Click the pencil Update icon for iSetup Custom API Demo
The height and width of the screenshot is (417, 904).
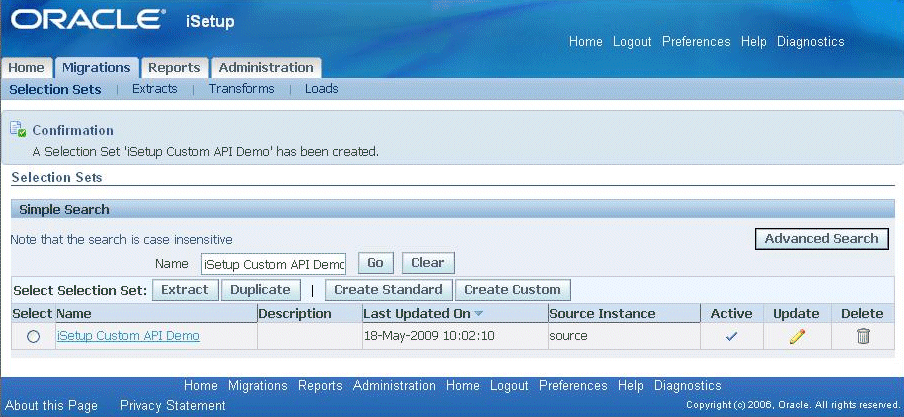click(797, 336)
